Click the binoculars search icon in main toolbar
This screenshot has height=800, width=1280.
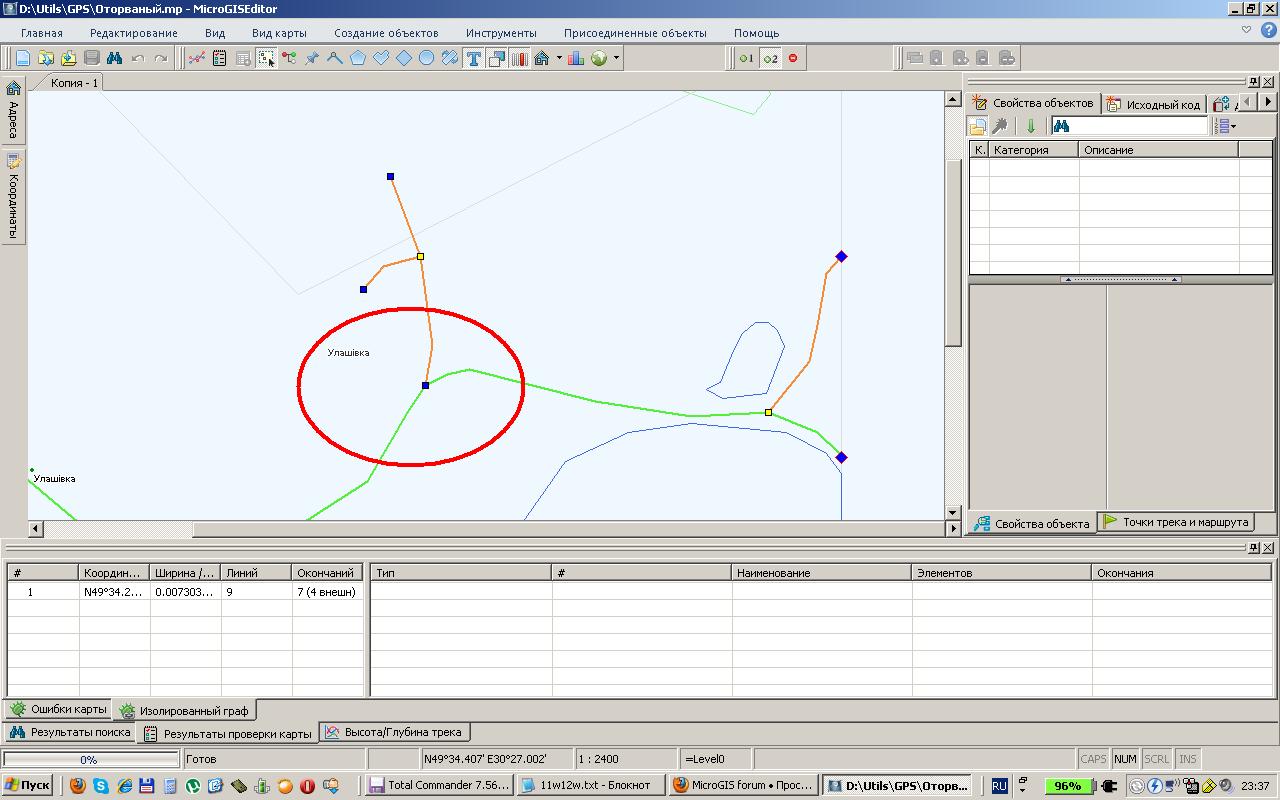(x=114, y=58)
